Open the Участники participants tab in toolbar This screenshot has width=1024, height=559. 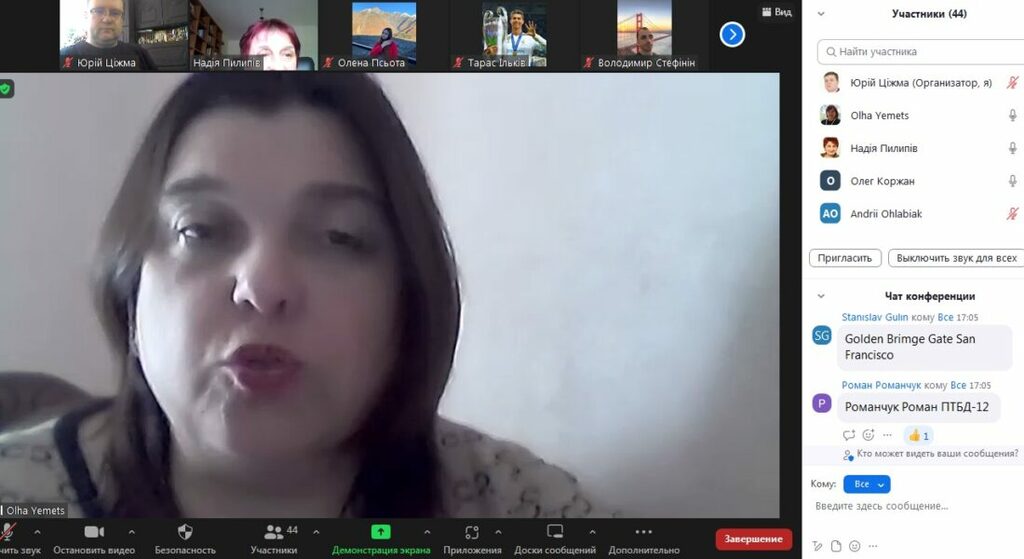coord(274,532)
